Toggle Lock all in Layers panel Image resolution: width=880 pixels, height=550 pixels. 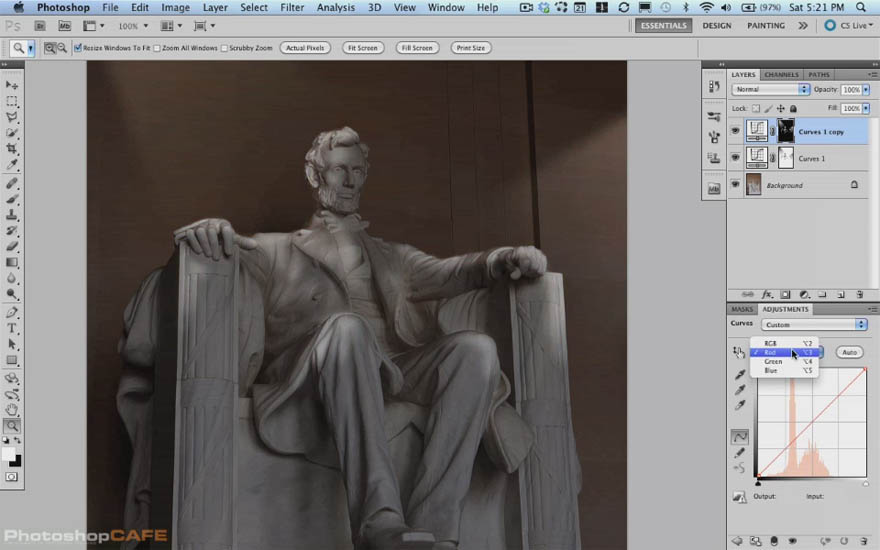pos(793,108)
